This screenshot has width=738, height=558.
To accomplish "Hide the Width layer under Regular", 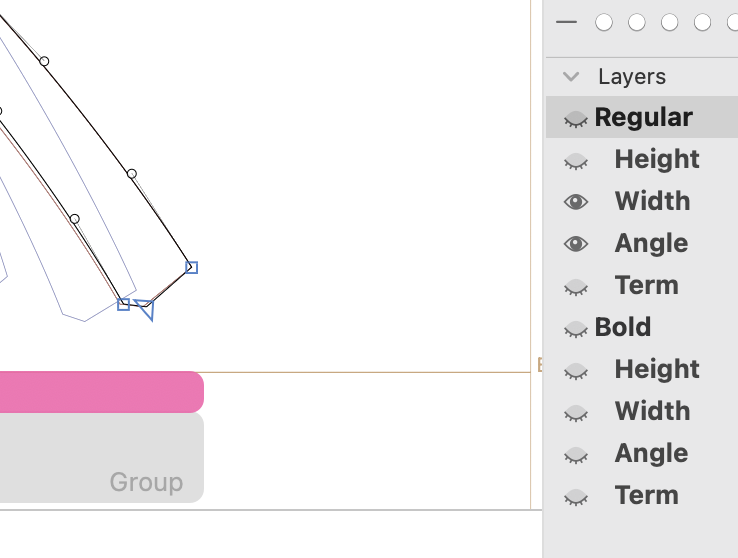I will pos(575,202).
